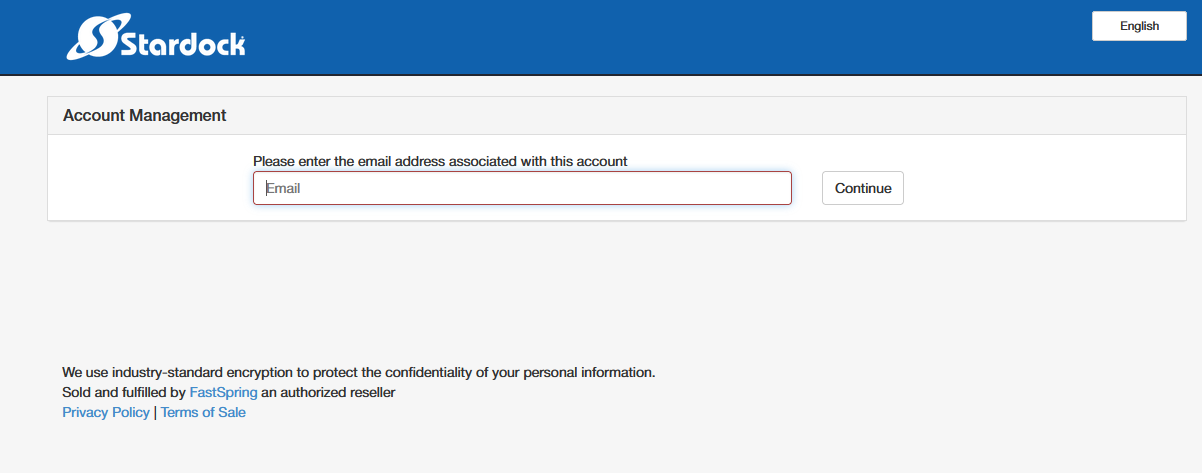Click the industry-standard encryption notice text
This screenshot has width=1202, height=473.
tap(359, 372)
